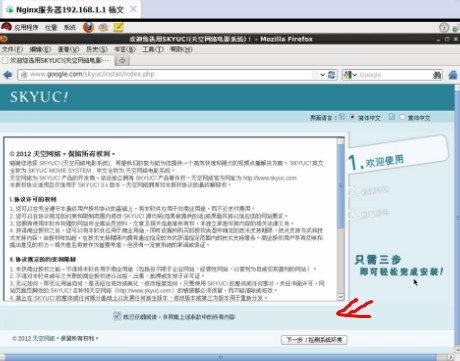
Task: Open the 系统 system menu
Action: (x=70, y=27)
